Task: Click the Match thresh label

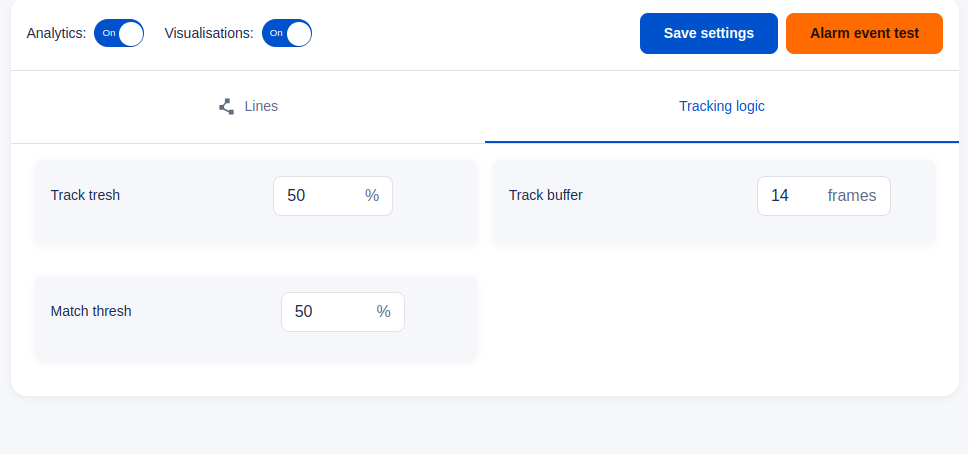Action: coord(91,311)
